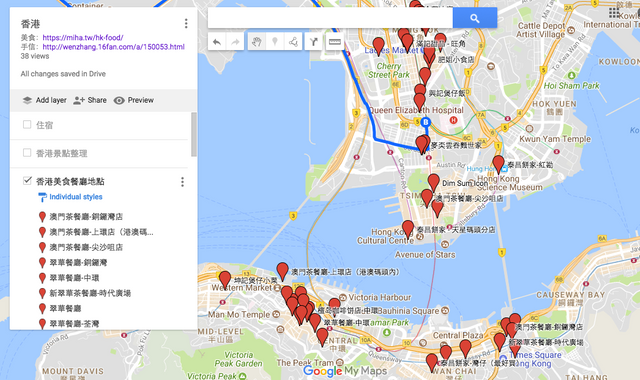Select the hand pan tool
This screenshot has width=640, height=380.
(256, 42)
